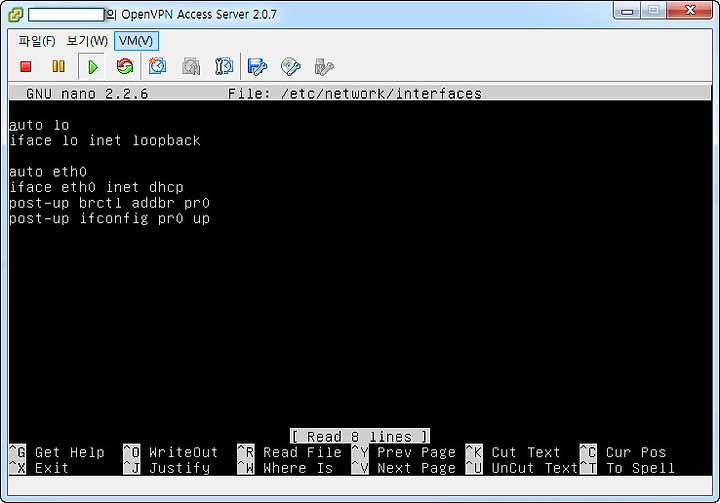Maximize the VM console window
720x503 pixels.
[654, 11]
